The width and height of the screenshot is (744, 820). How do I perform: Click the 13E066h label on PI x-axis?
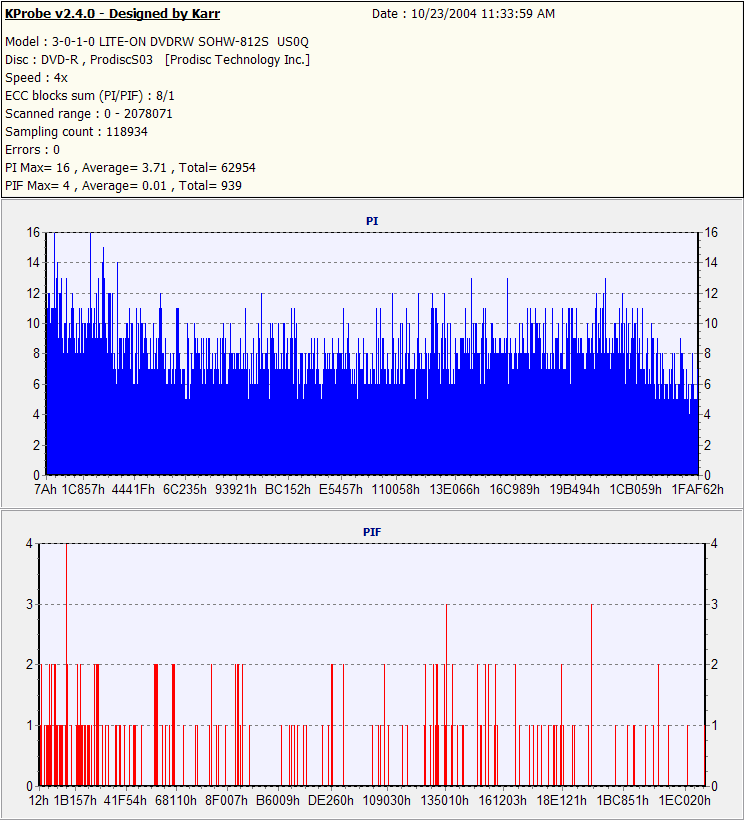[454, 489]
